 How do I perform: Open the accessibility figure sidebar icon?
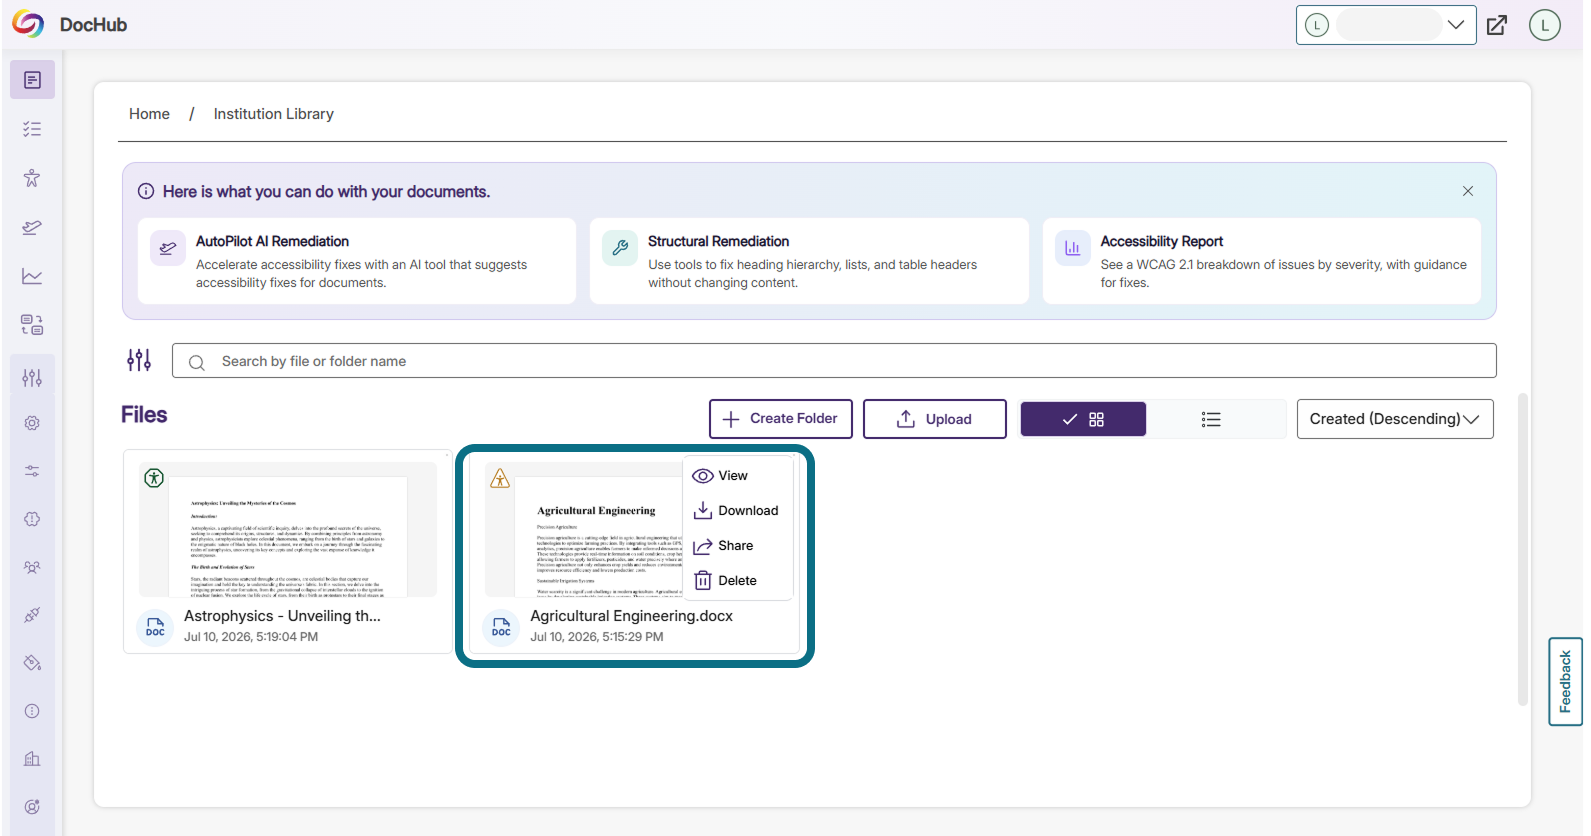tap(32, 178)
